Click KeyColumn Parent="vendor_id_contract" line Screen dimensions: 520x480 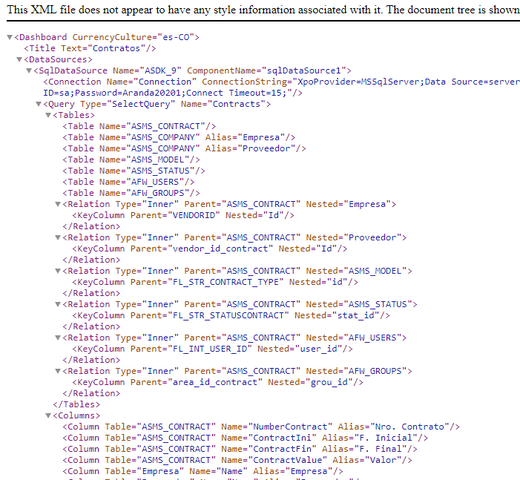pyautogui.click(x=210, y=249)
